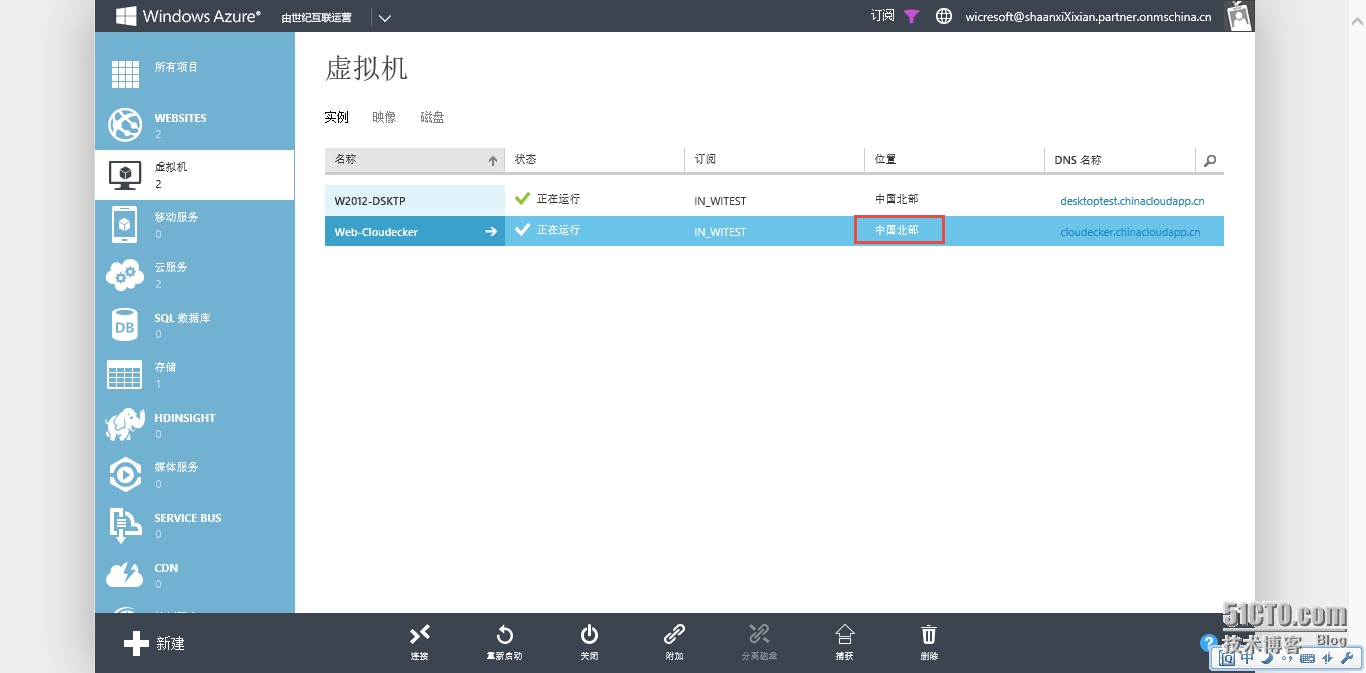Screen dimensions: 1366x673
Task: Click the globe language icon in top bar
Action: (x=944, y=16)
